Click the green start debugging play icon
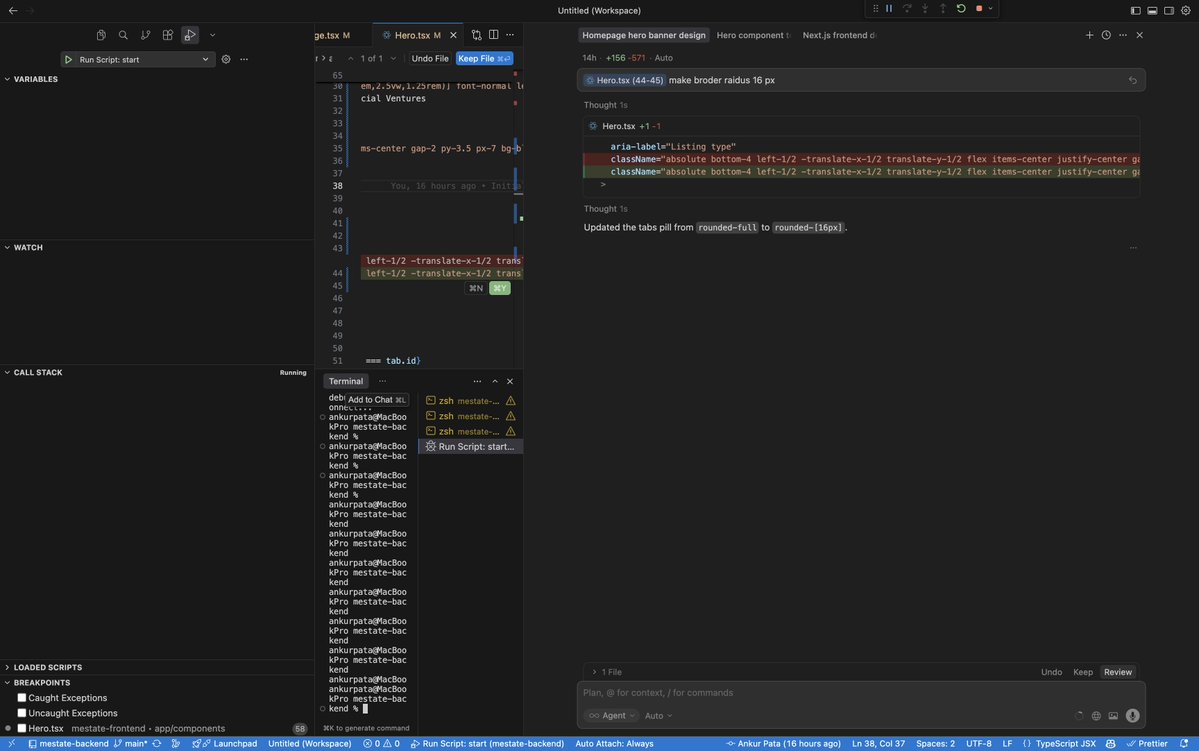The image size is (1199, 751). [68, 60]
